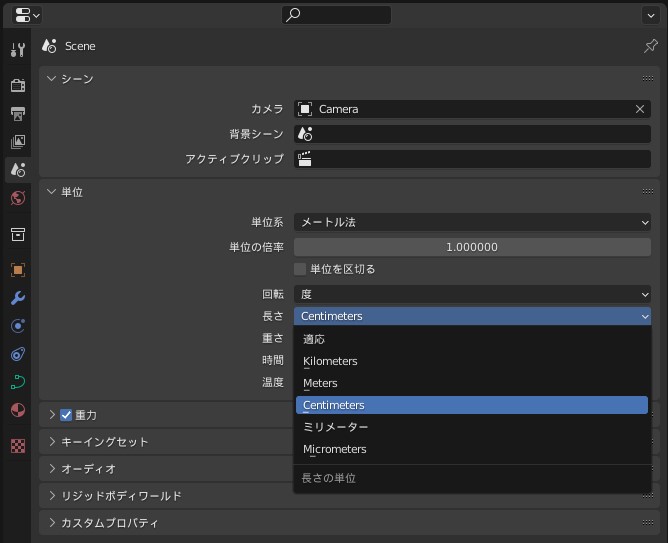
Task: Open the Tool properties tab
Action: [18, 50]
